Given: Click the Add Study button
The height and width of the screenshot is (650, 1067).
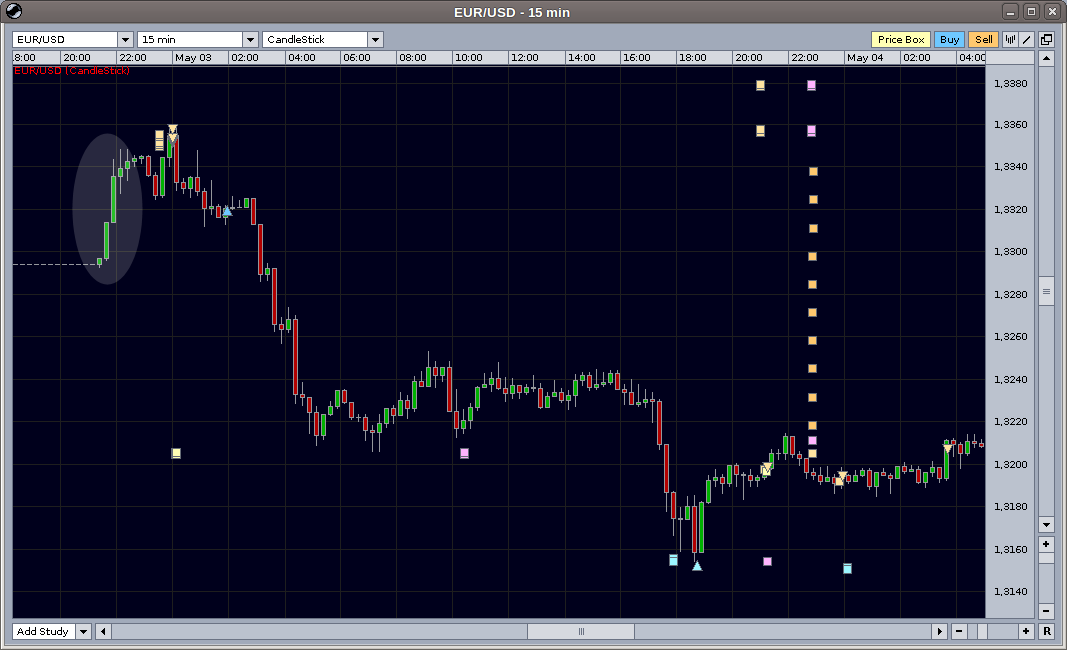Looking at the screenshot, I should tap(44, 632).
